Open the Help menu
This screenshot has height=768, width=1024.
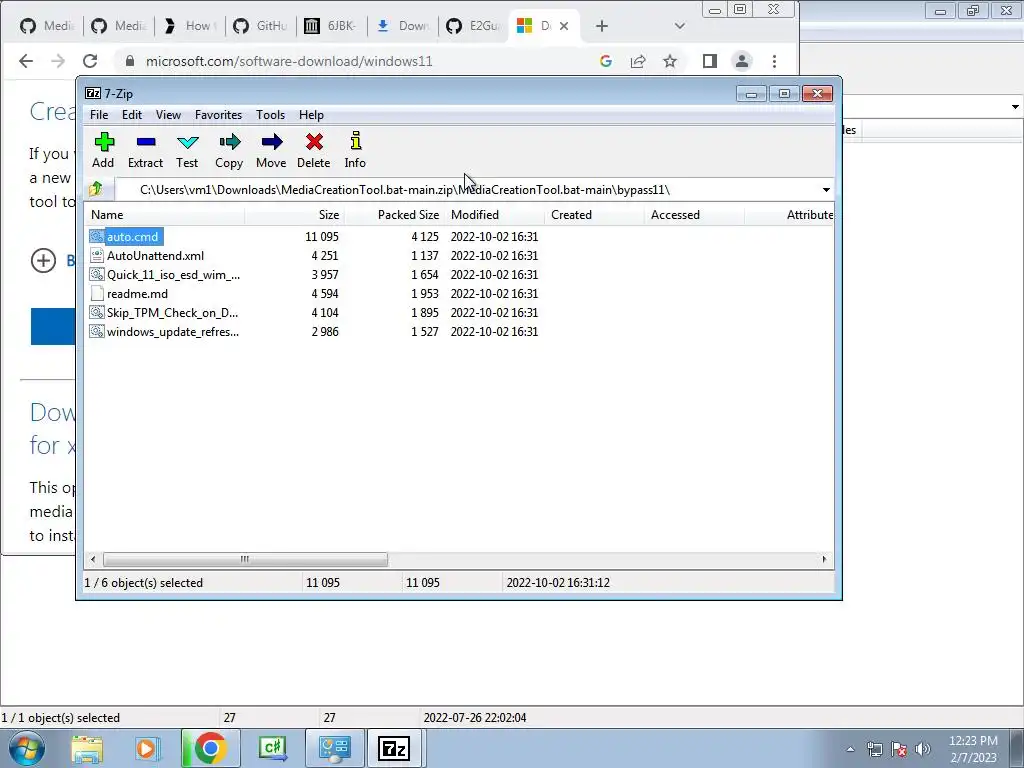312,114
